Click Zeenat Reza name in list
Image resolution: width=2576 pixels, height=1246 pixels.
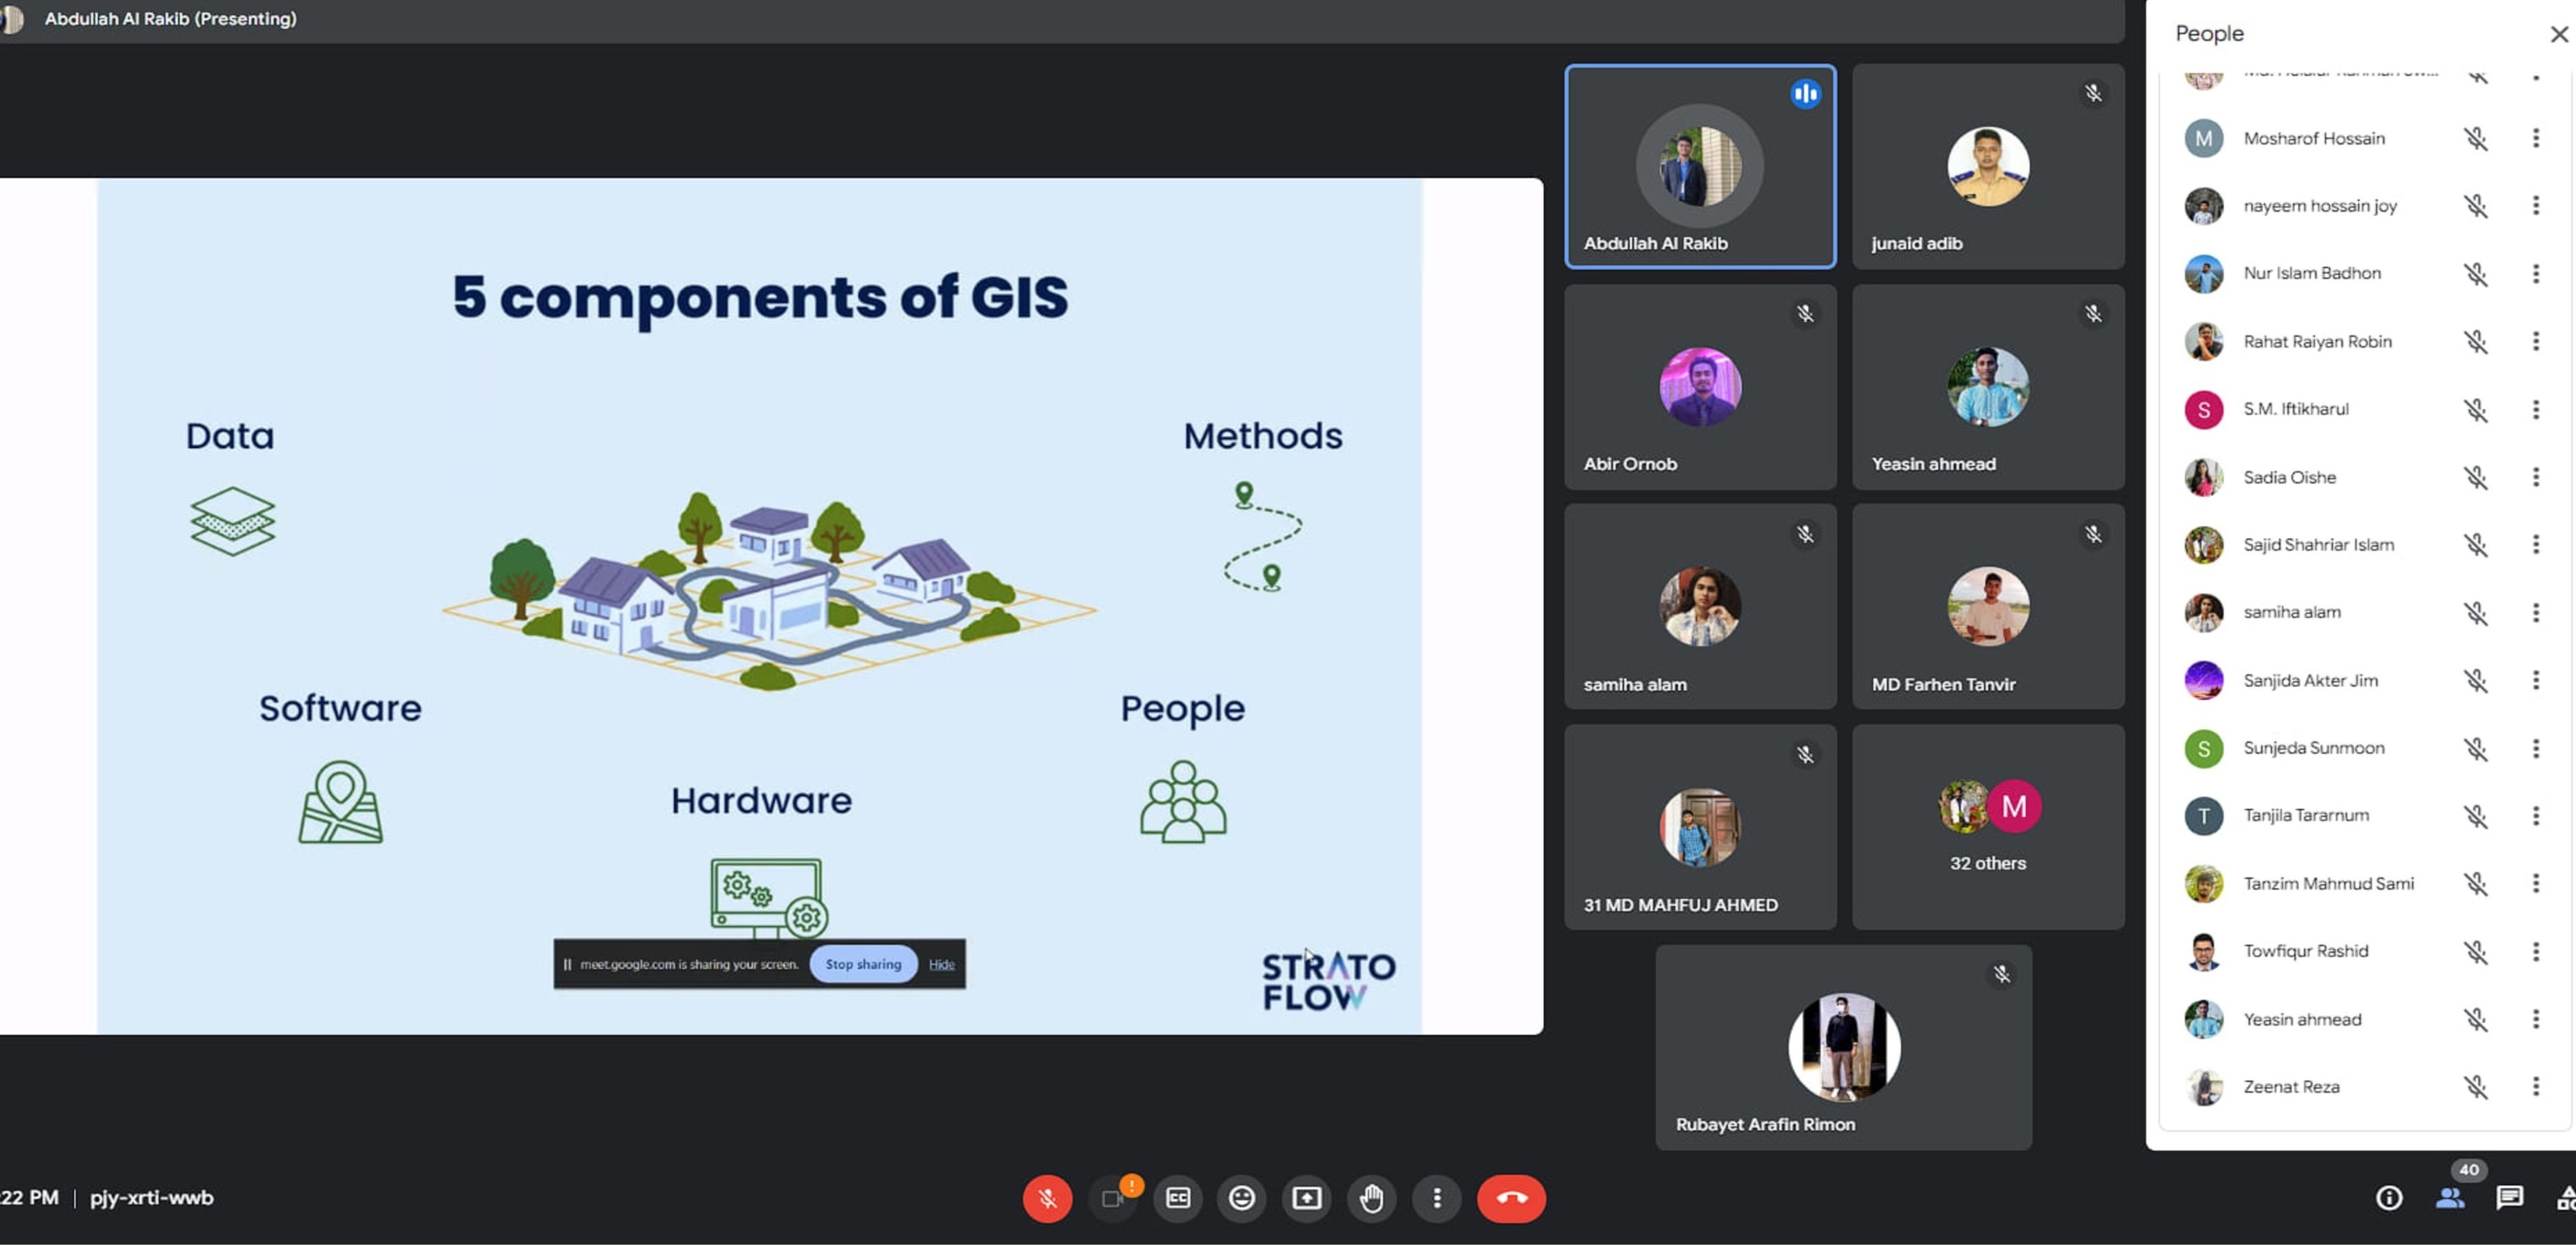2291,1086
